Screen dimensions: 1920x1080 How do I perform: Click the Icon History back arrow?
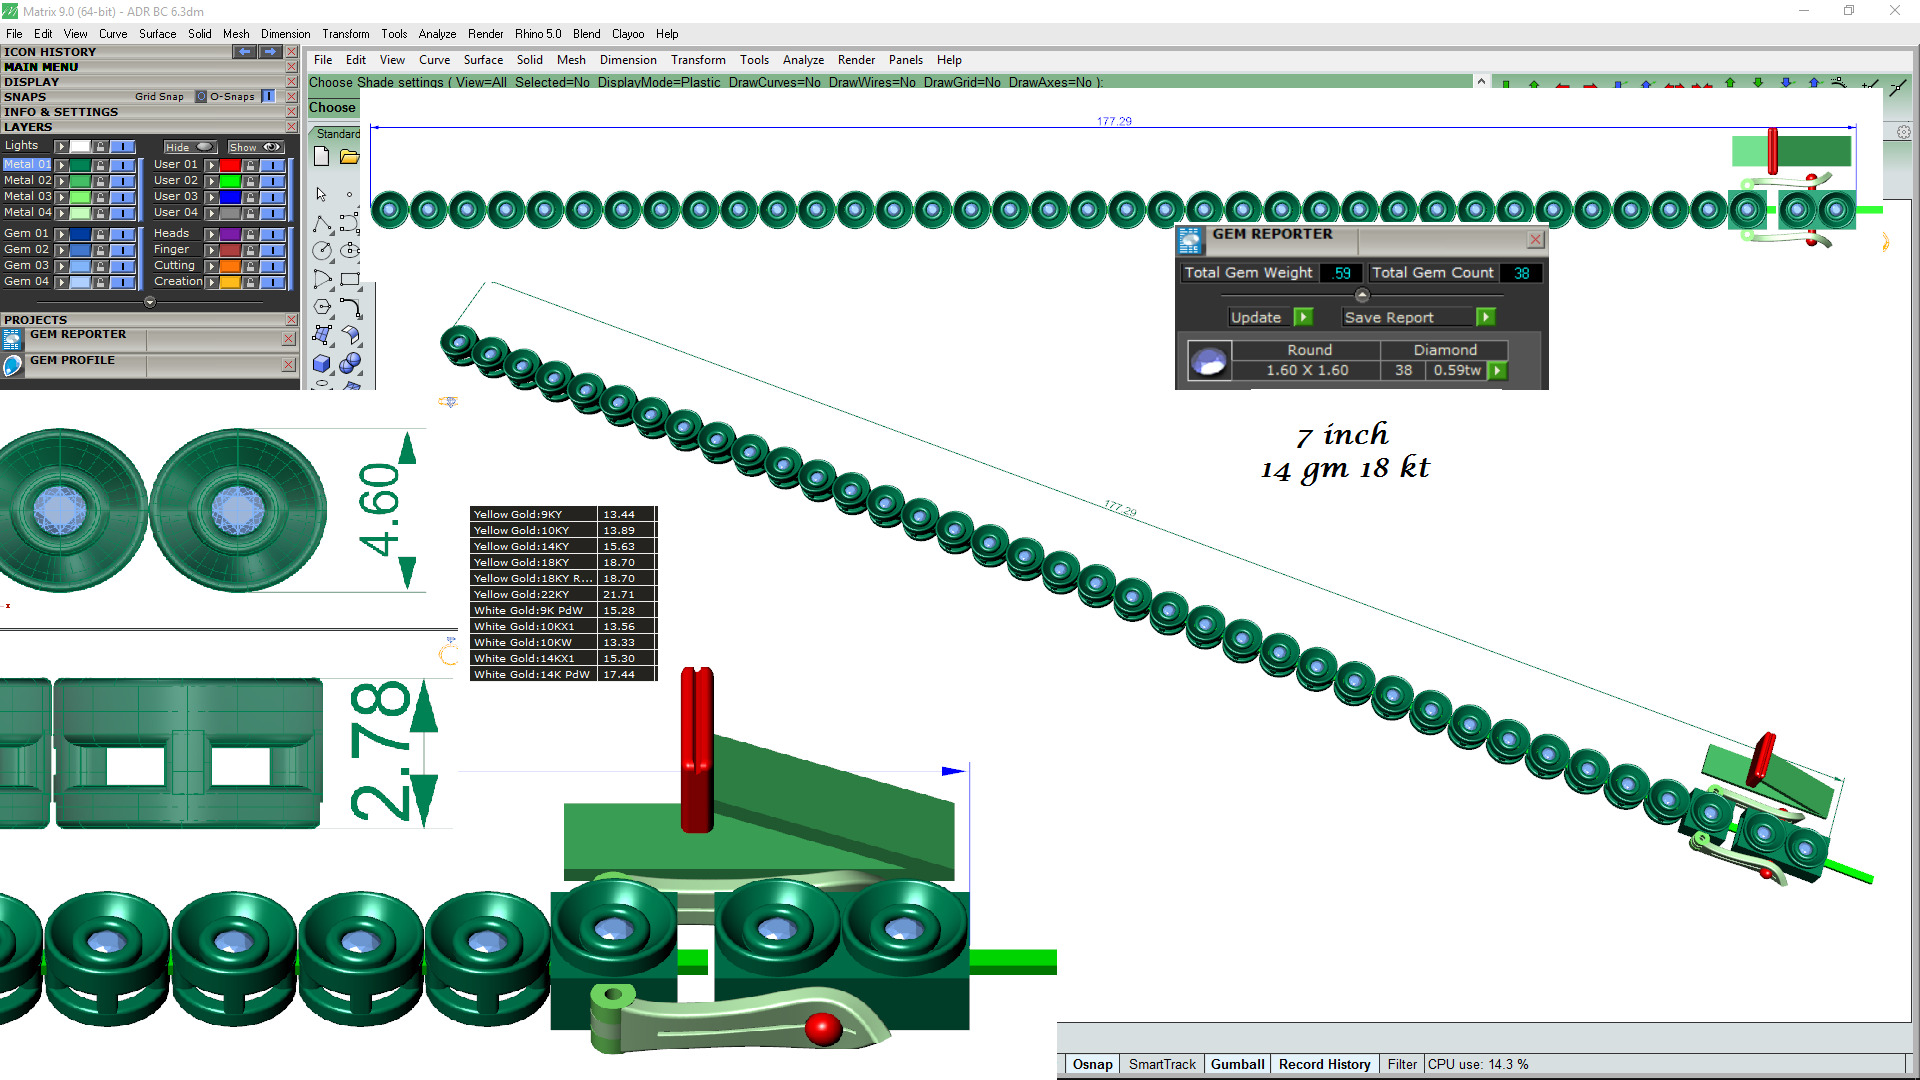[244, 52]
